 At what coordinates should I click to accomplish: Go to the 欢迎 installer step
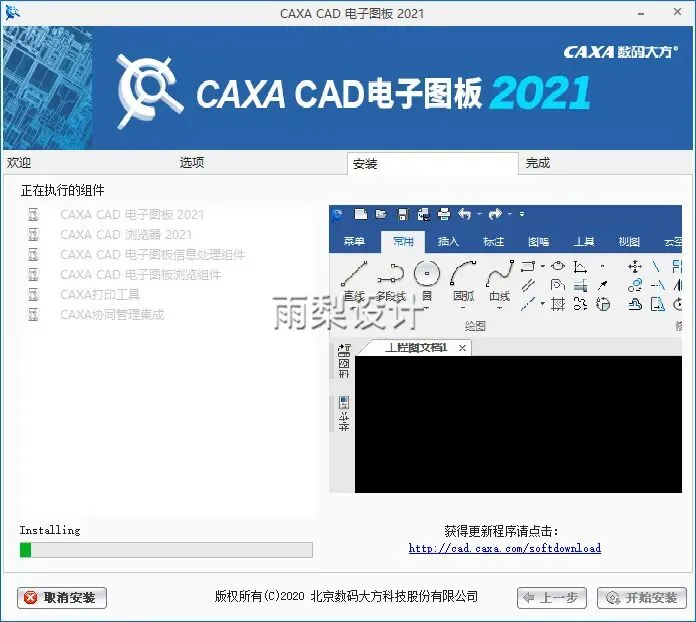coord(19,162)
